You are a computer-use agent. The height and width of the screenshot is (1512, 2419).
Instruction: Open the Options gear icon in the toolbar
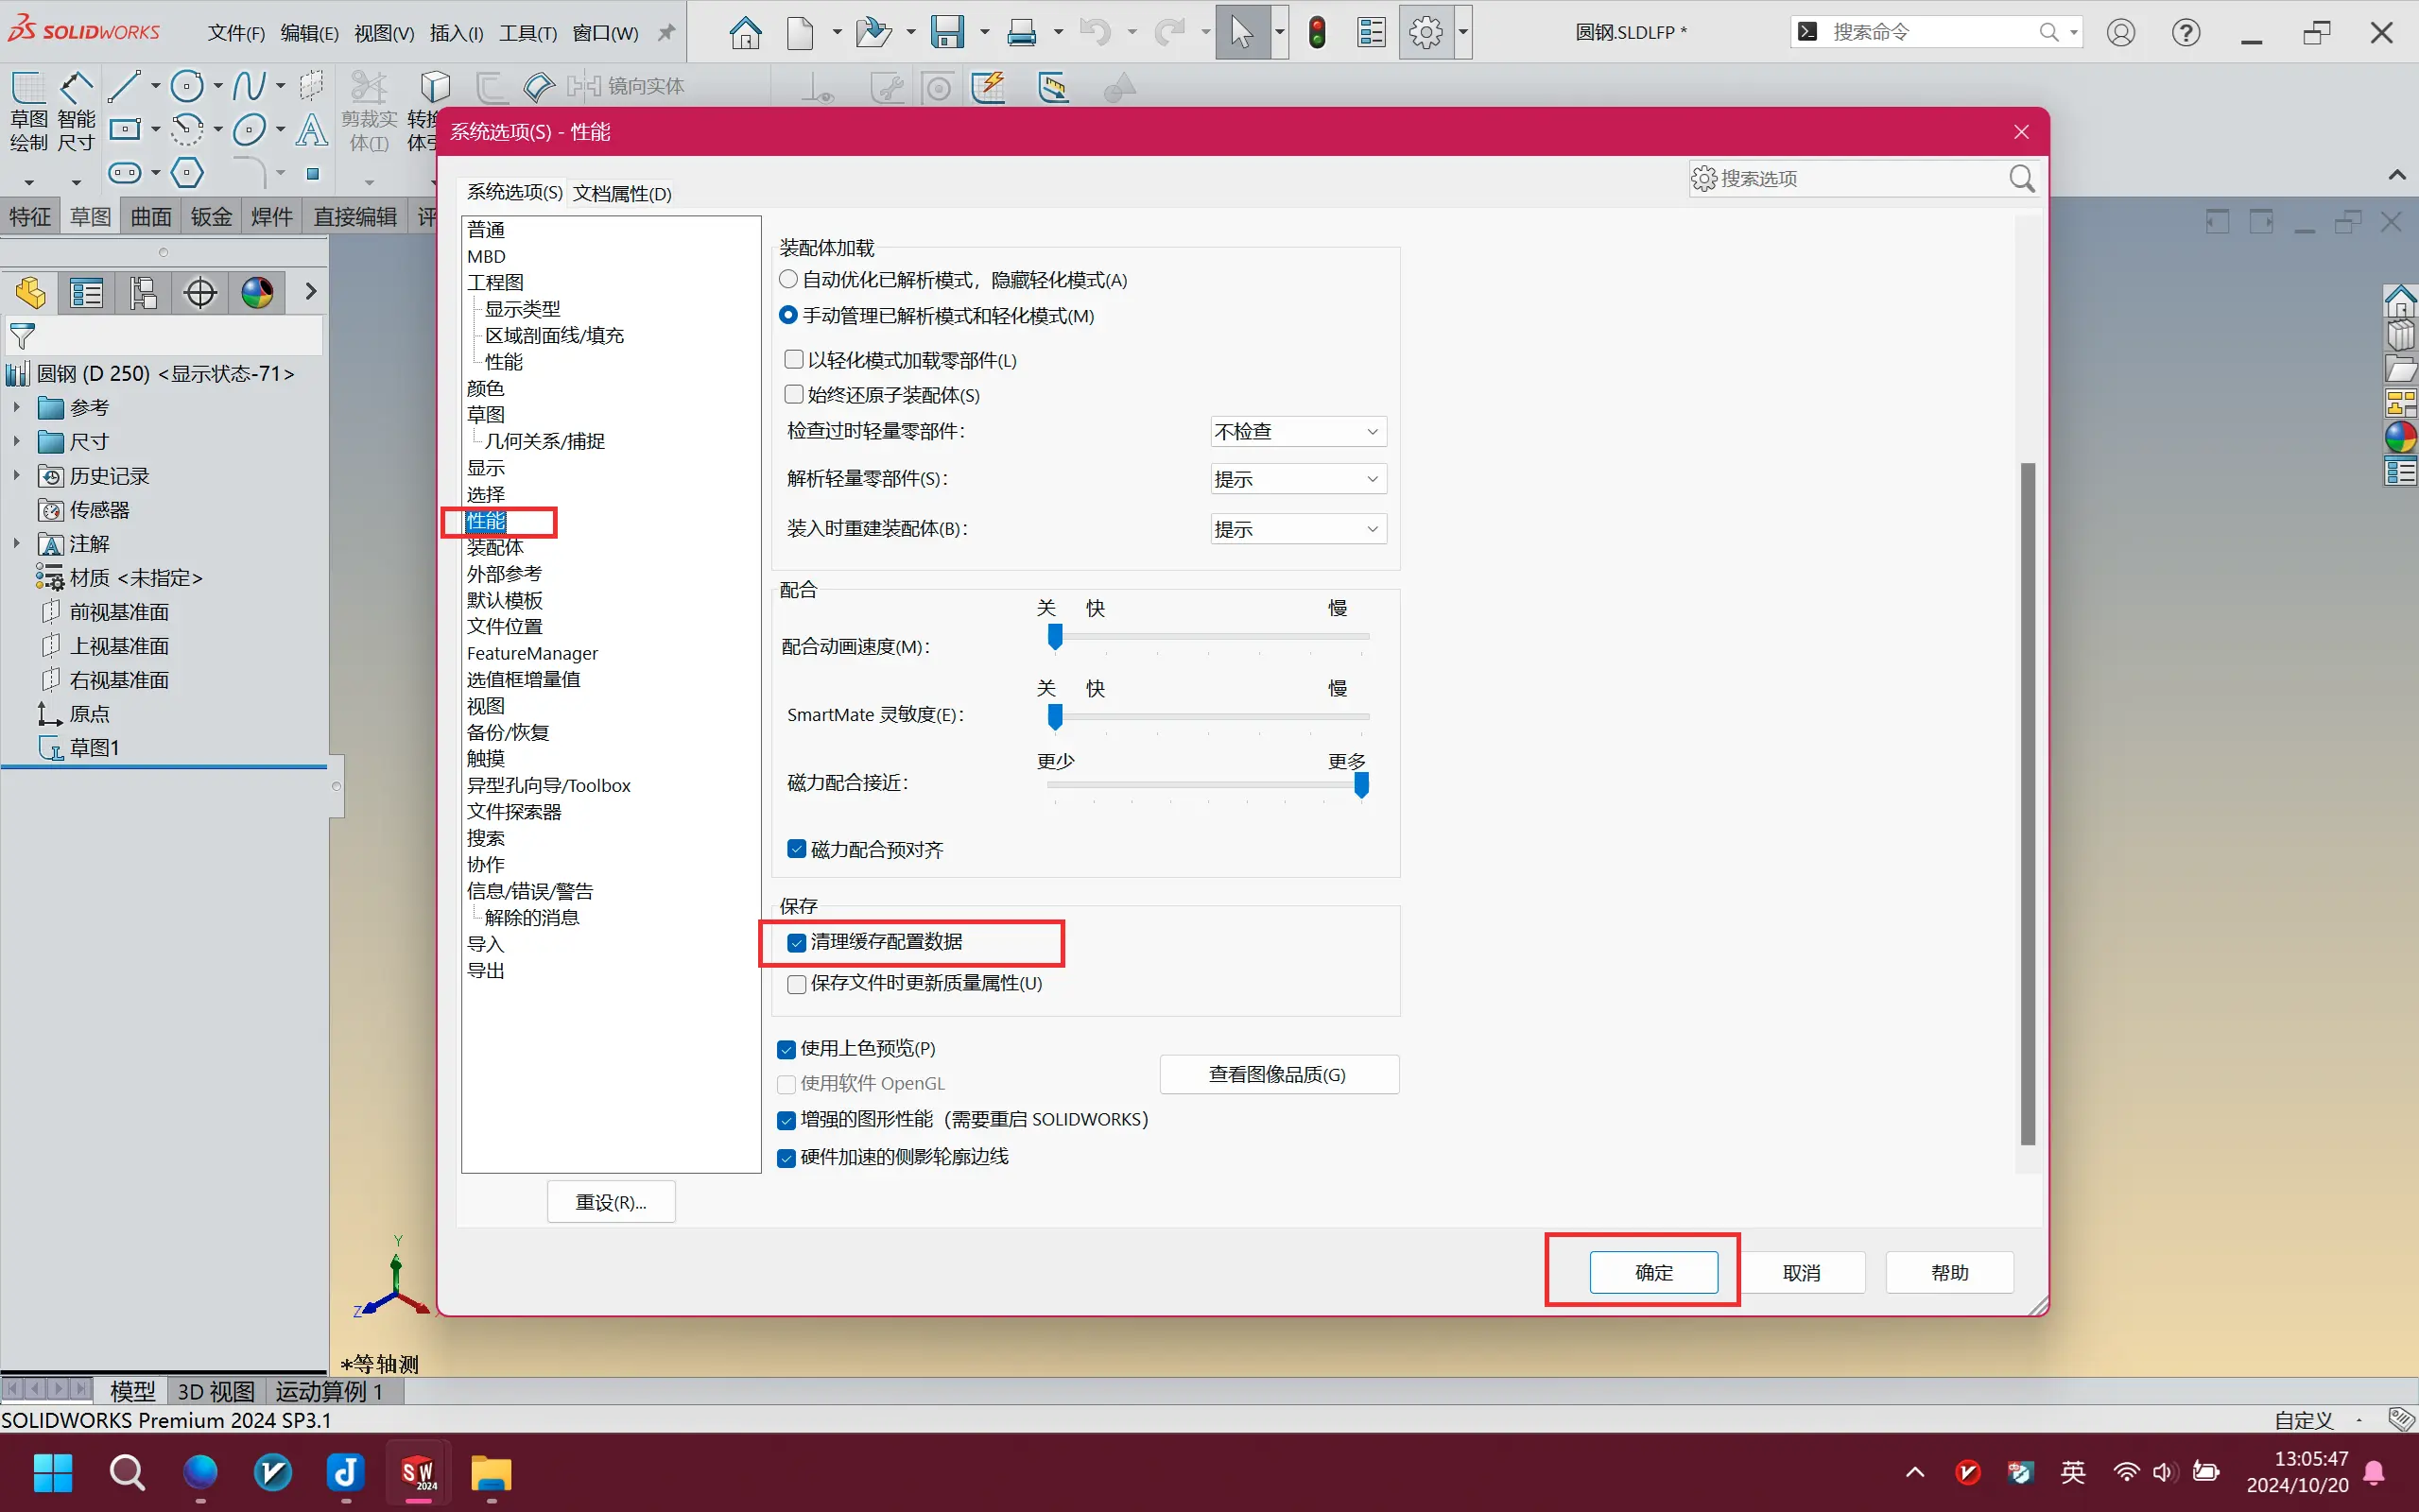click(x=1425, y=33)
